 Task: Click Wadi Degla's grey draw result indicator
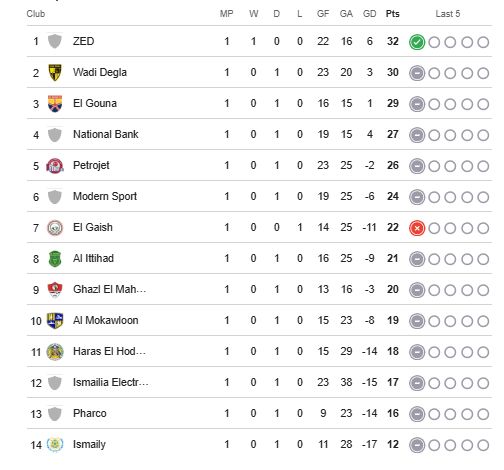point(417,73)
